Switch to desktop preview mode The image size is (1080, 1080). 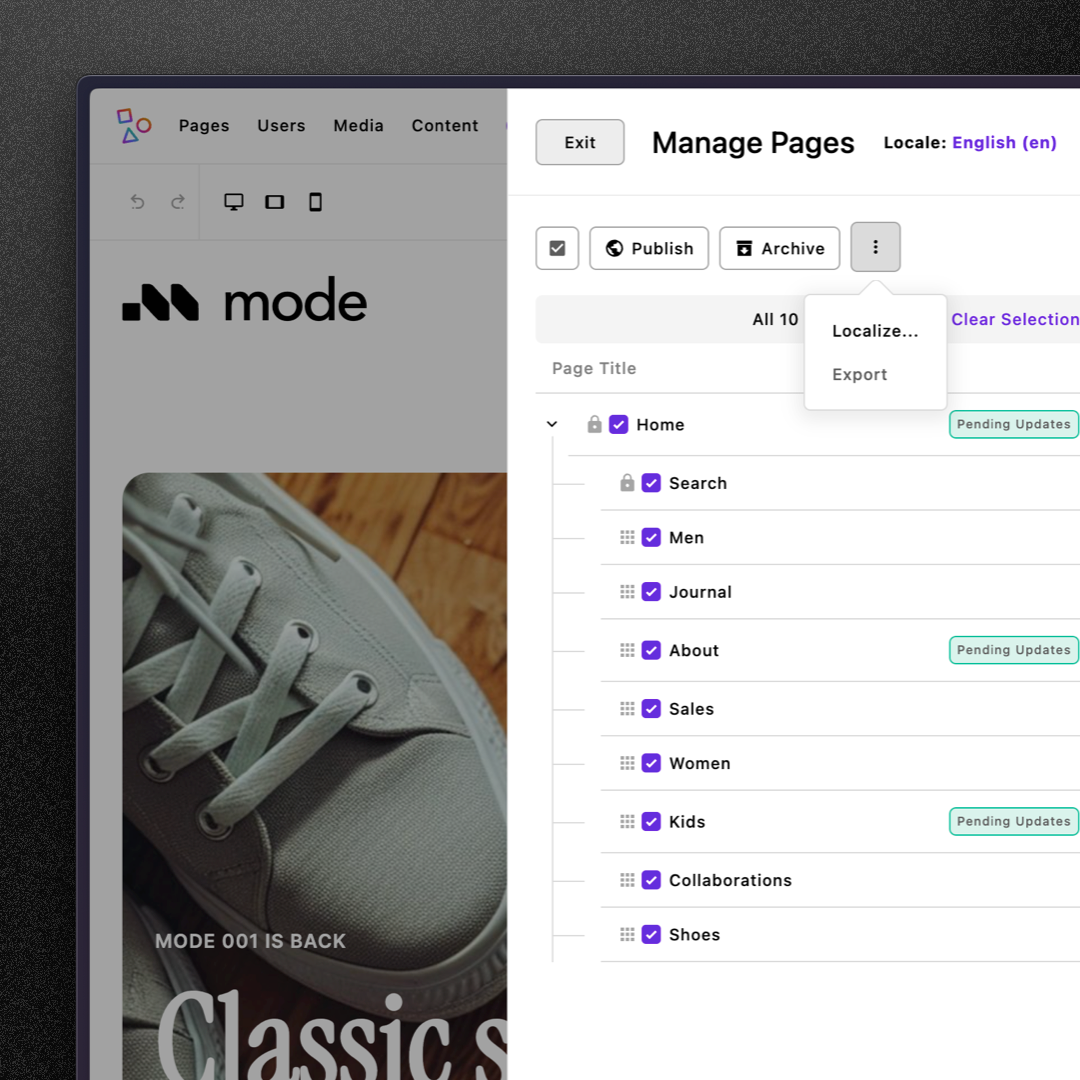[234, 201]
